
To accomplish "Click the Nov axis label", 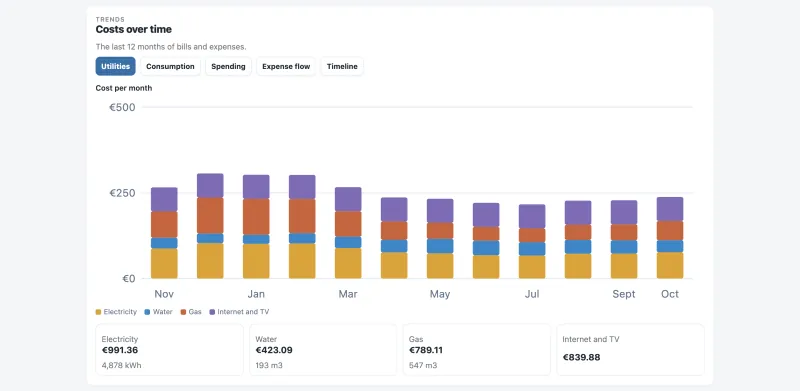I will click(x=164, y=294).
